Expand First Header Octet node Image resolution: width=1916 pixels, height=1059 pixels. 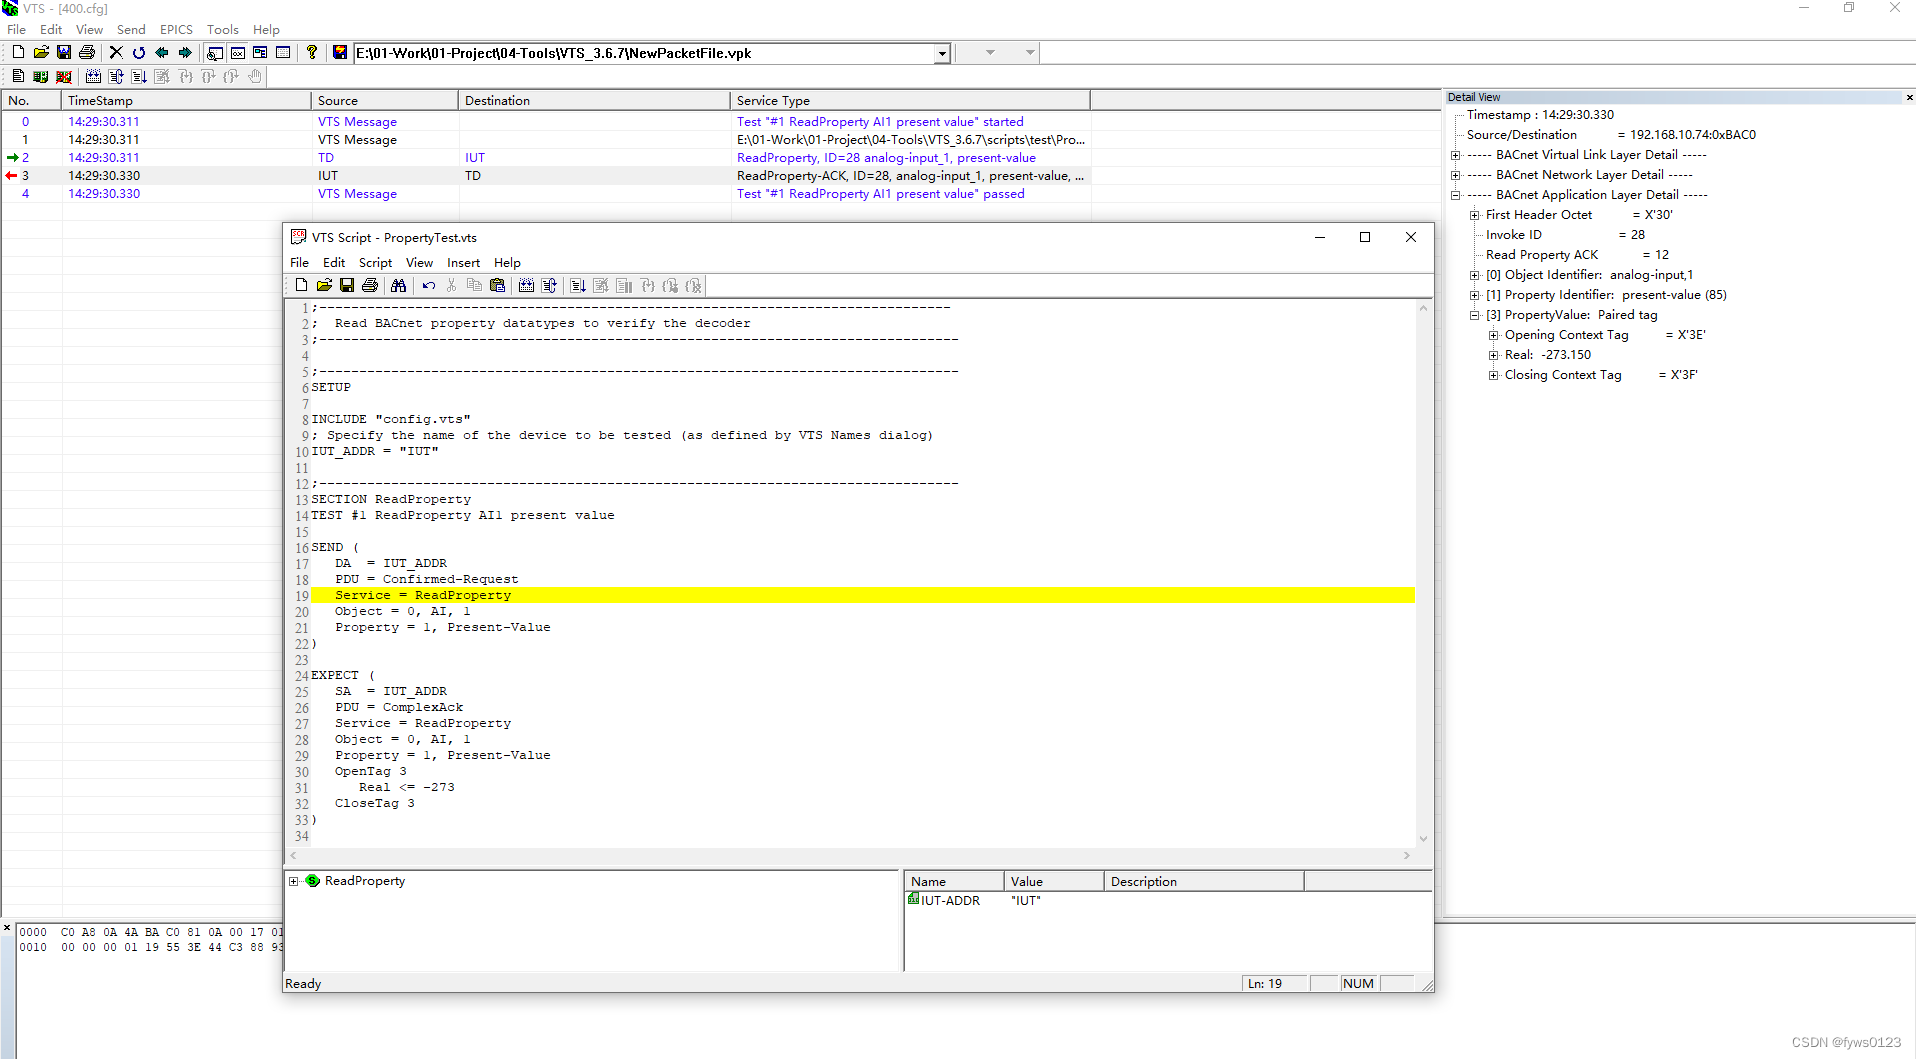[x=1474, y=215]
